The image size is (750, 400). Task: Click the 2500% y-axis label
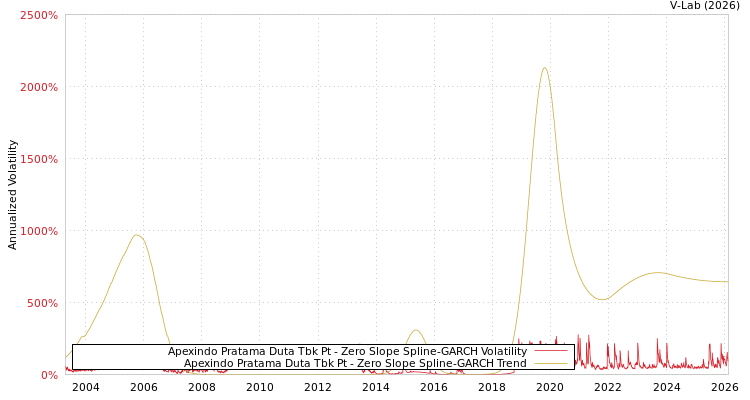pyautogui.click(x=38, y=16)
